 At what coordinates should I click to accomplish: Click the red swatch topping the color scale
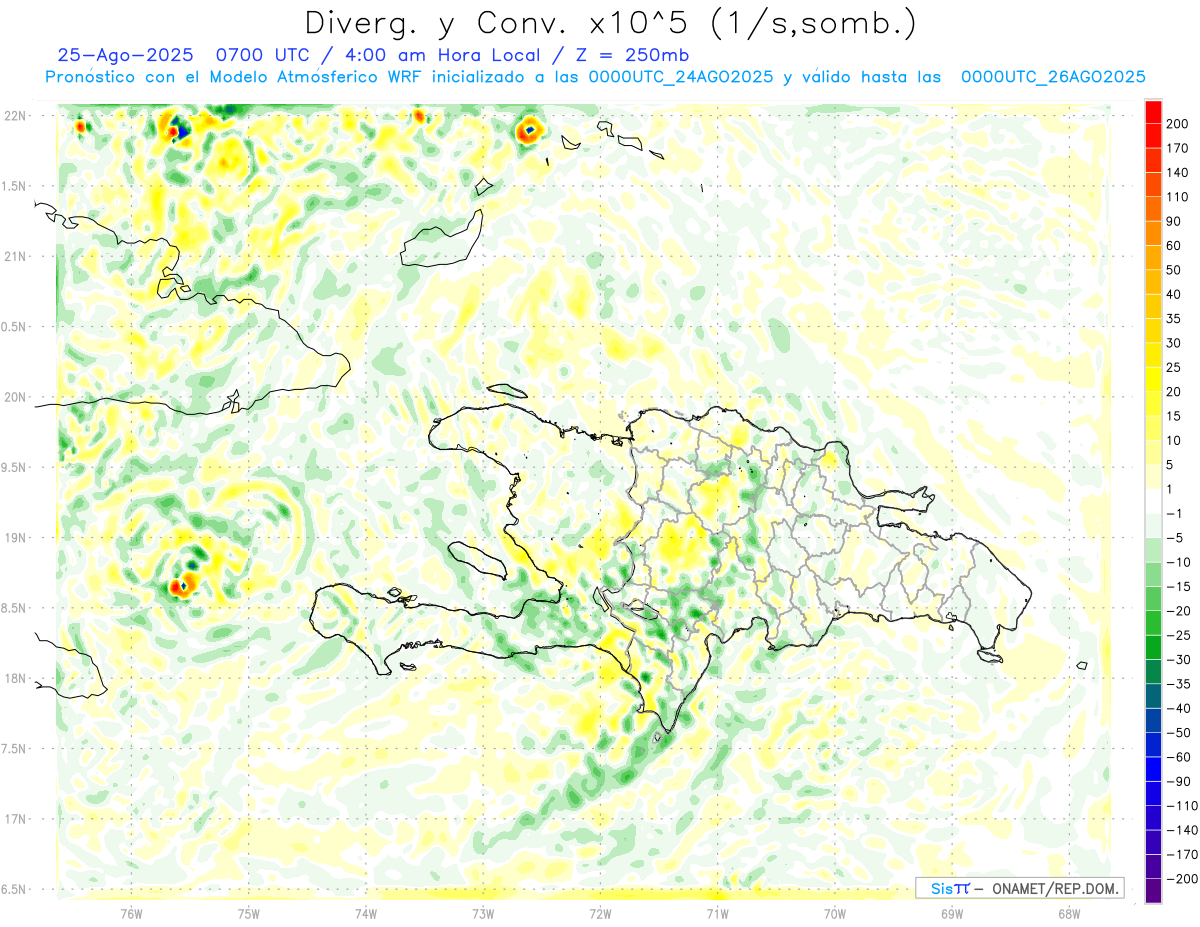pyautogui.click(x=1153, y=112)
